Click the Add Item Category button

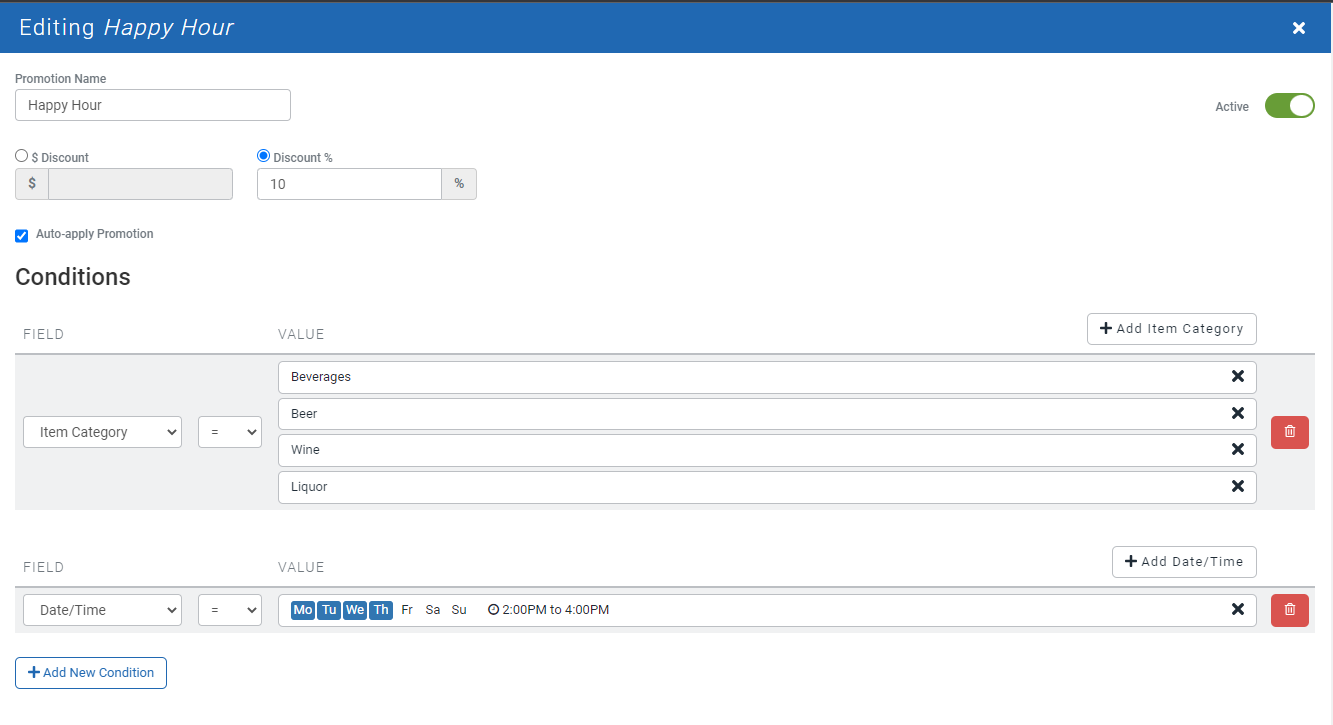click(x=1171, y=329)
